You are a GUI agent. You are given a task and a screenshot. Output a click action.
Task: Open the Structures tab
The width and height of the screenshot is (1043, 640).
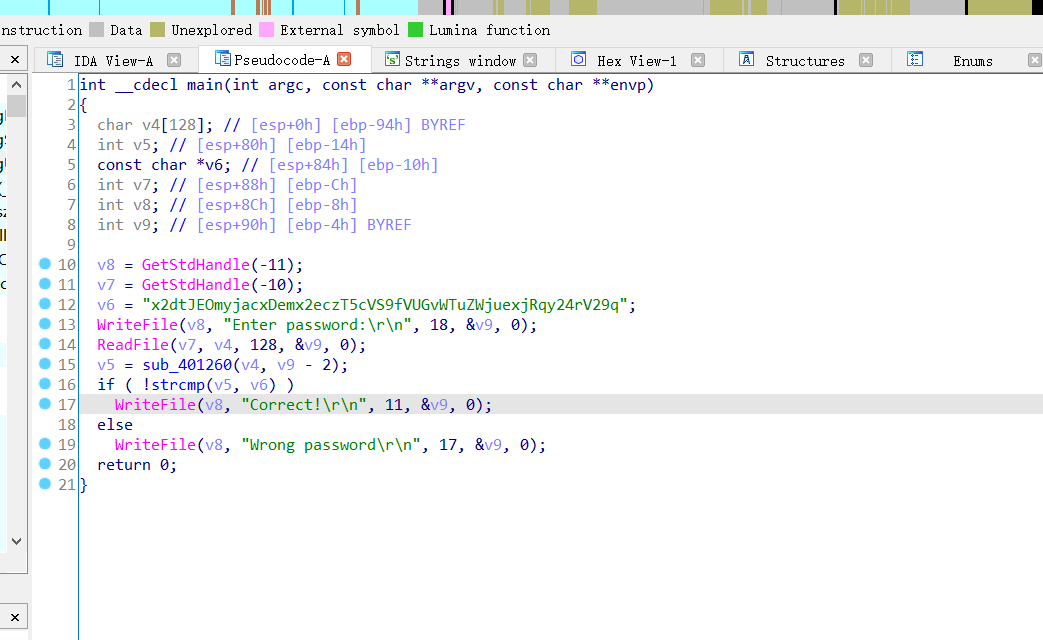coord(804,61)
